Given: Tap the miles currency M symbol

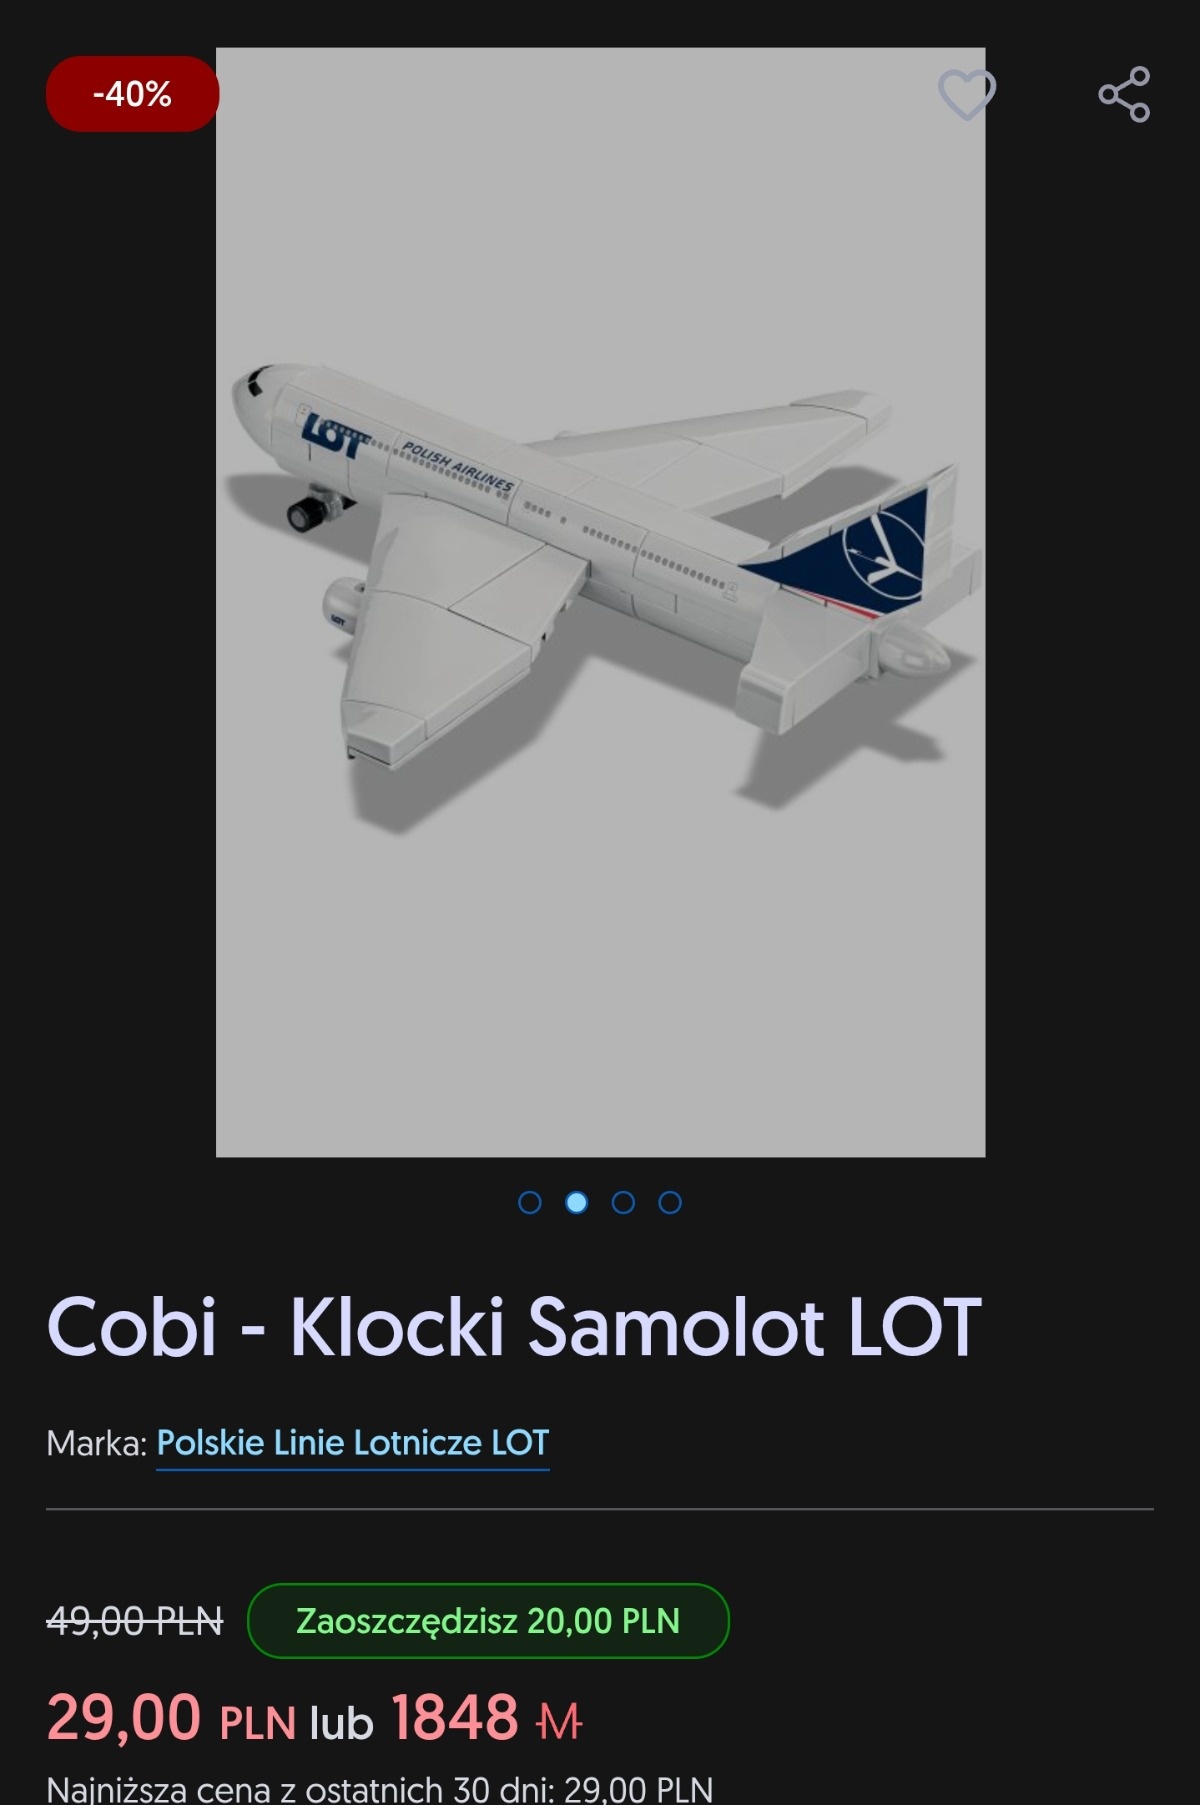Looking at the screenshot, I should 559,1722.
